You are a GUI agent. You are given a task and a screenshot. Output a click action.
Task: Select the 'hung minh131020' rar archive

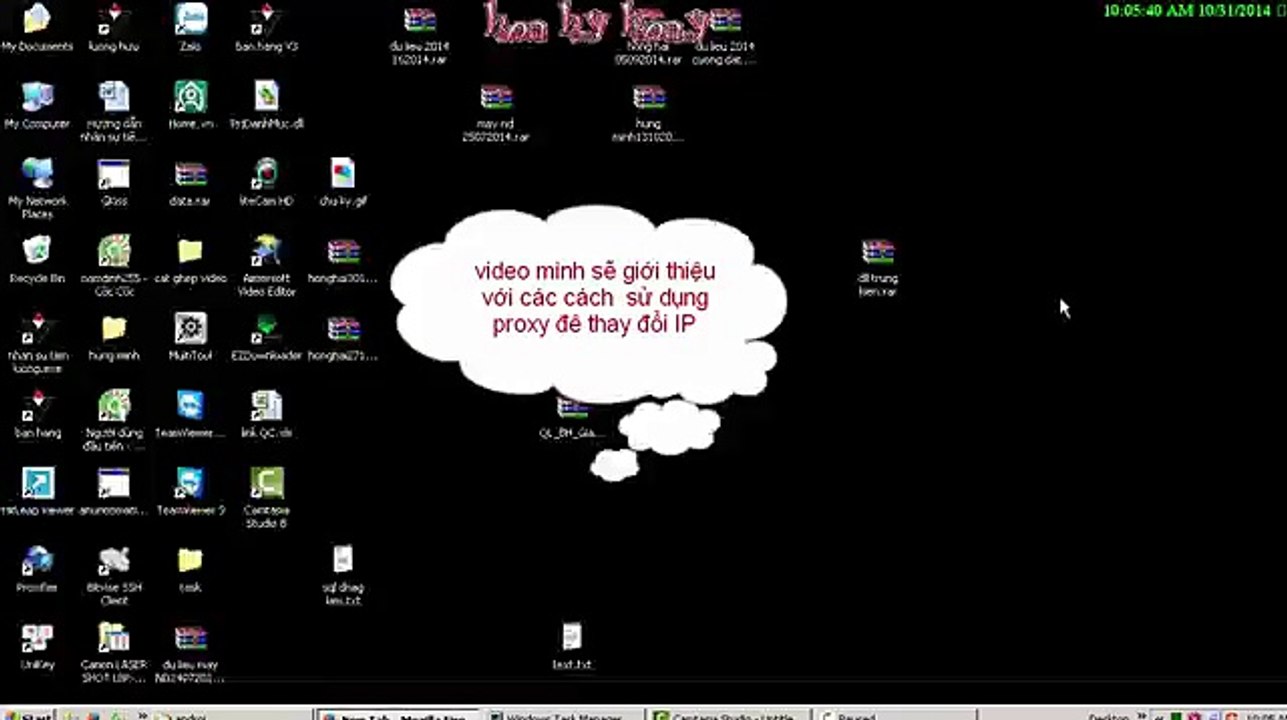click(649, 113)
